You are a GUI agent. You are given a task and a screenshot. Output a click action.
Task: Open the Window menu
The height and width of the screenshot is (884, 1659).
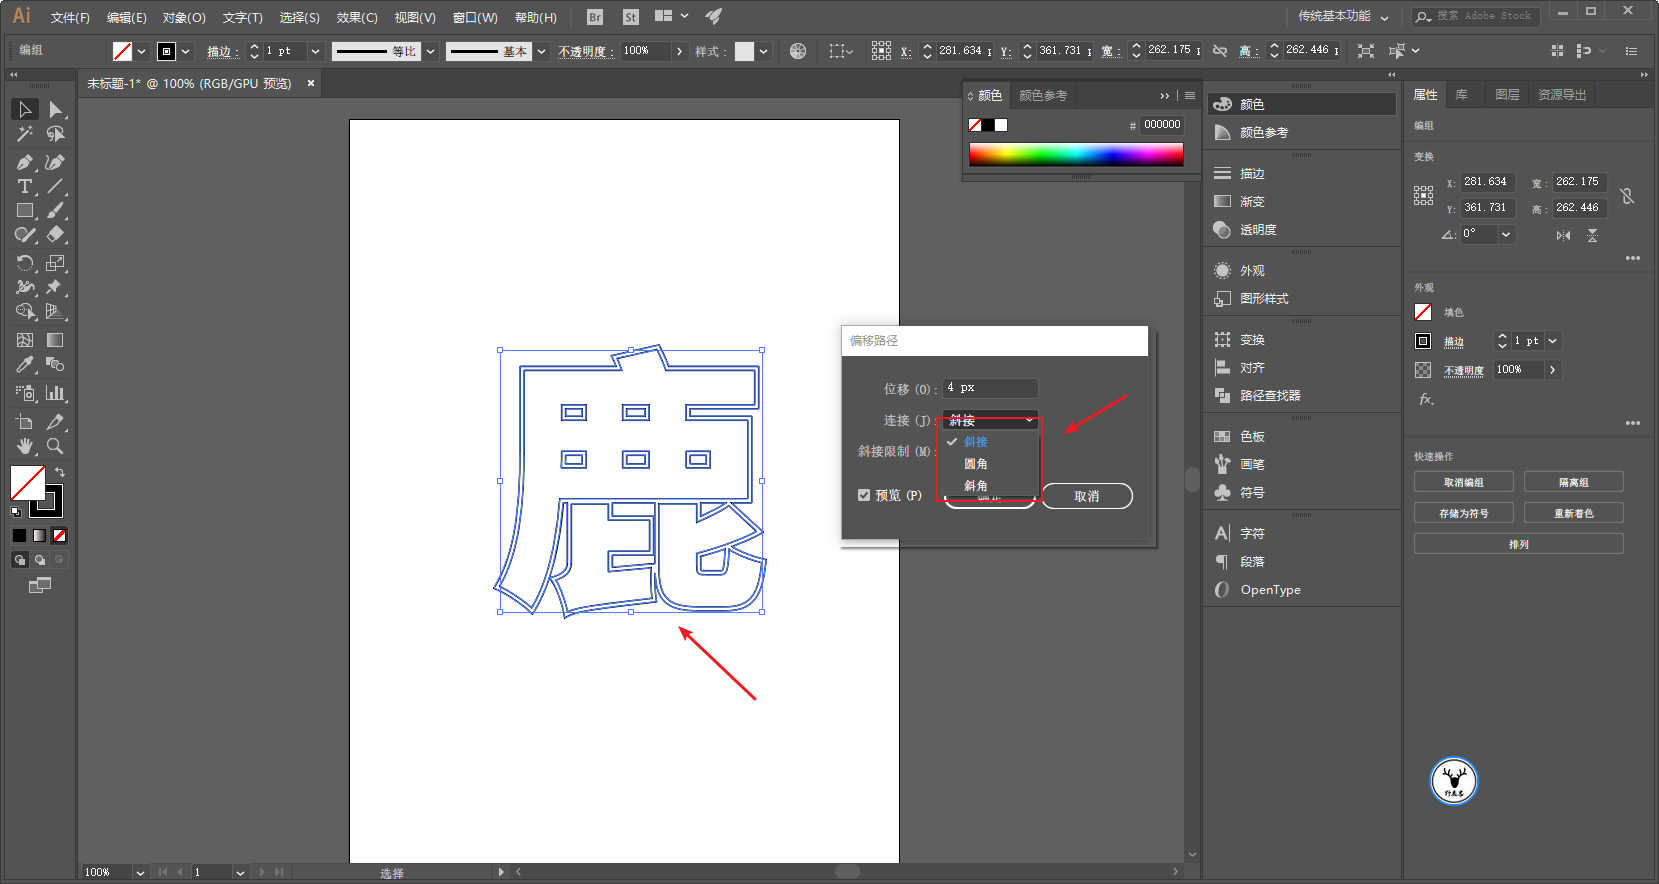point(475,18)
